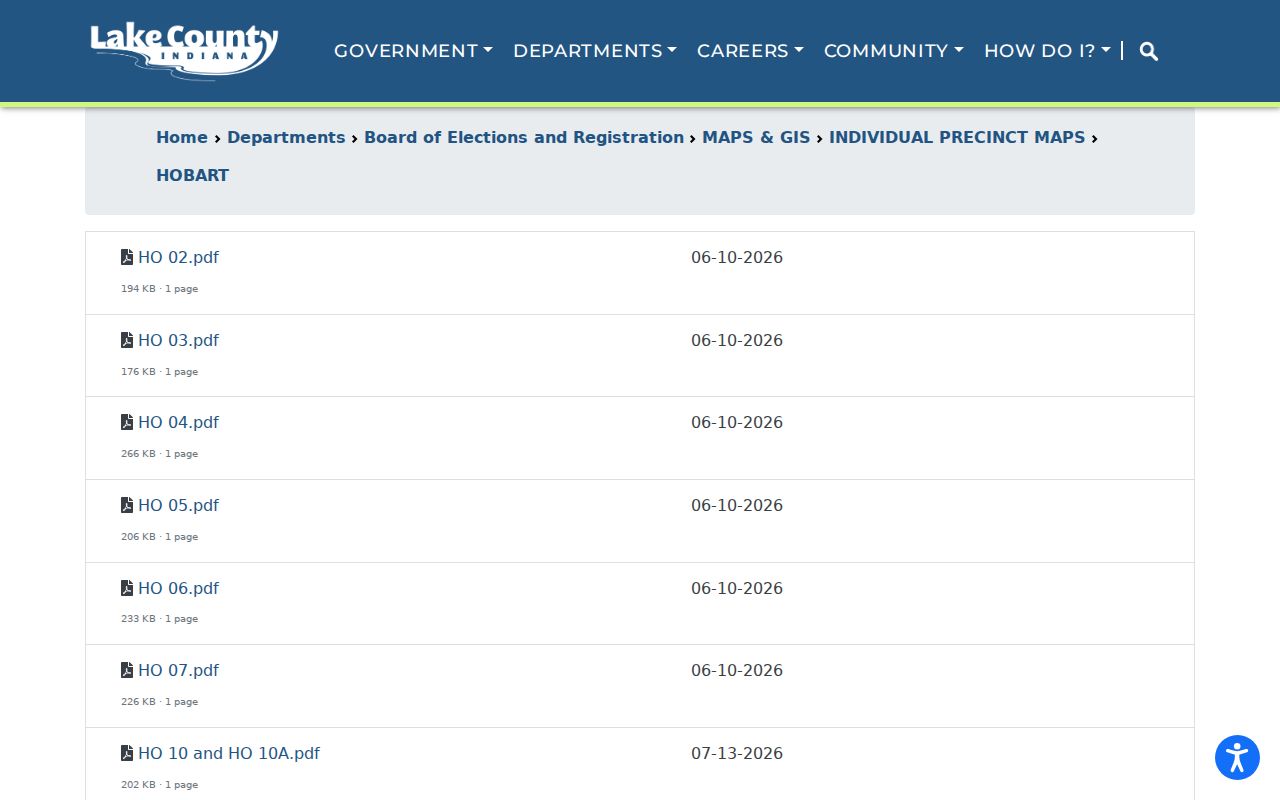Expand the Community dropdown menu
Screen dimensions: 1280x800
pyautogui.click(x=894, y=51)
